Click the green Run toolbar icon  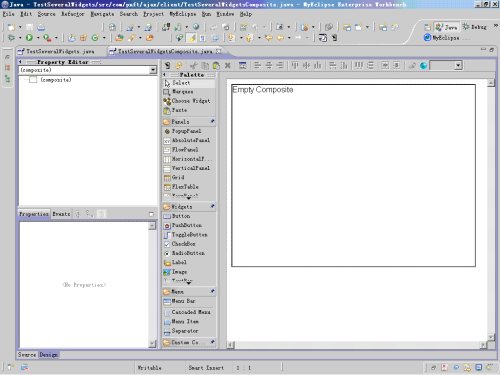click(x=29, y=38)
